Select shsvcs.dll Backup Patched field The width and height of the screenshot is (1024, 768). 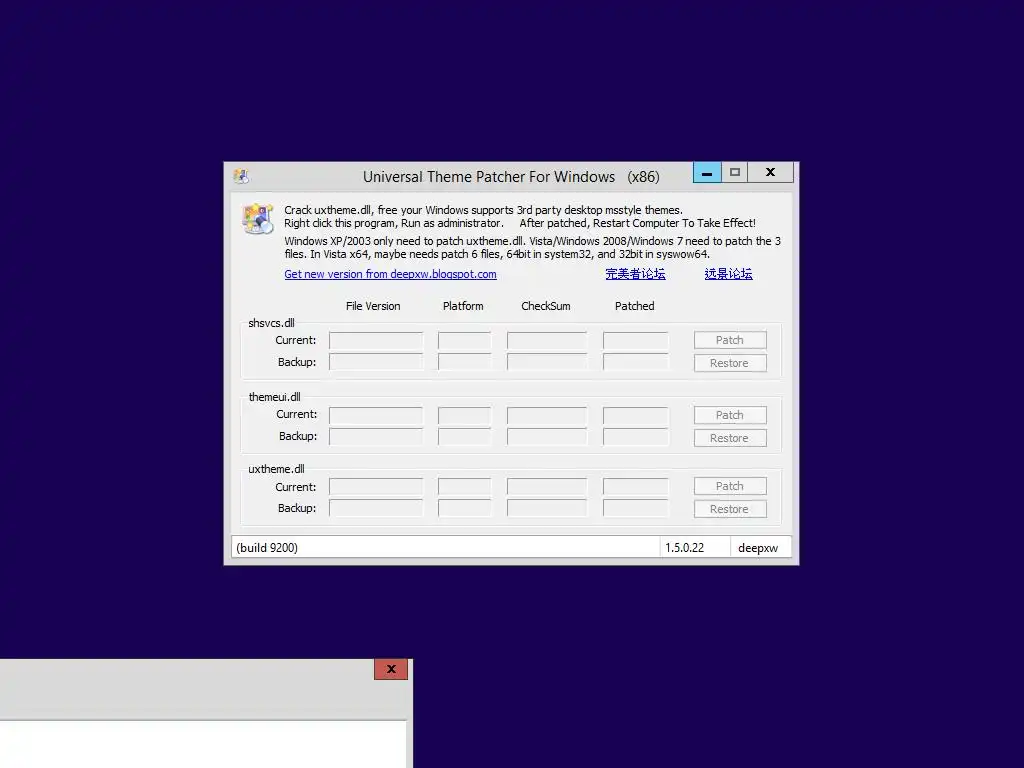pos(635,362)
